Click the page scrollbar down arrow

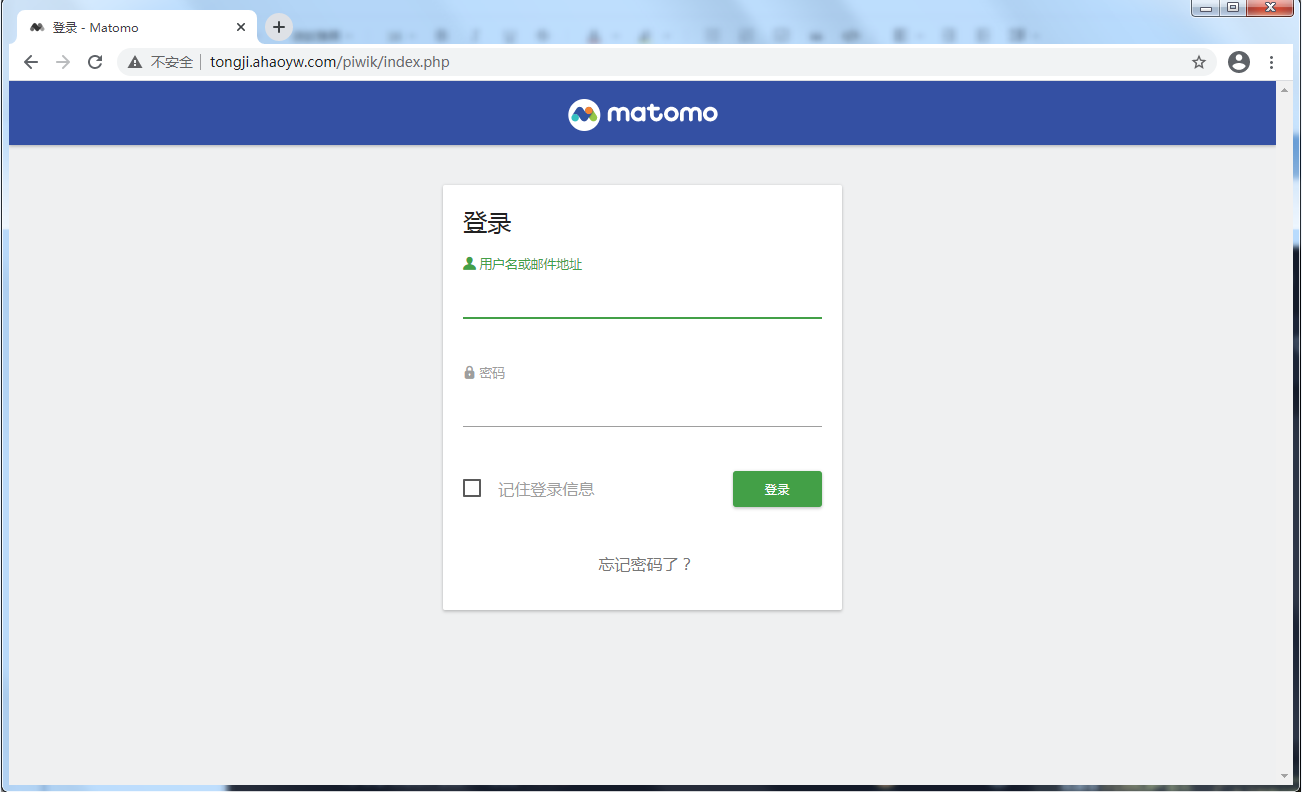click(1284, 776)
